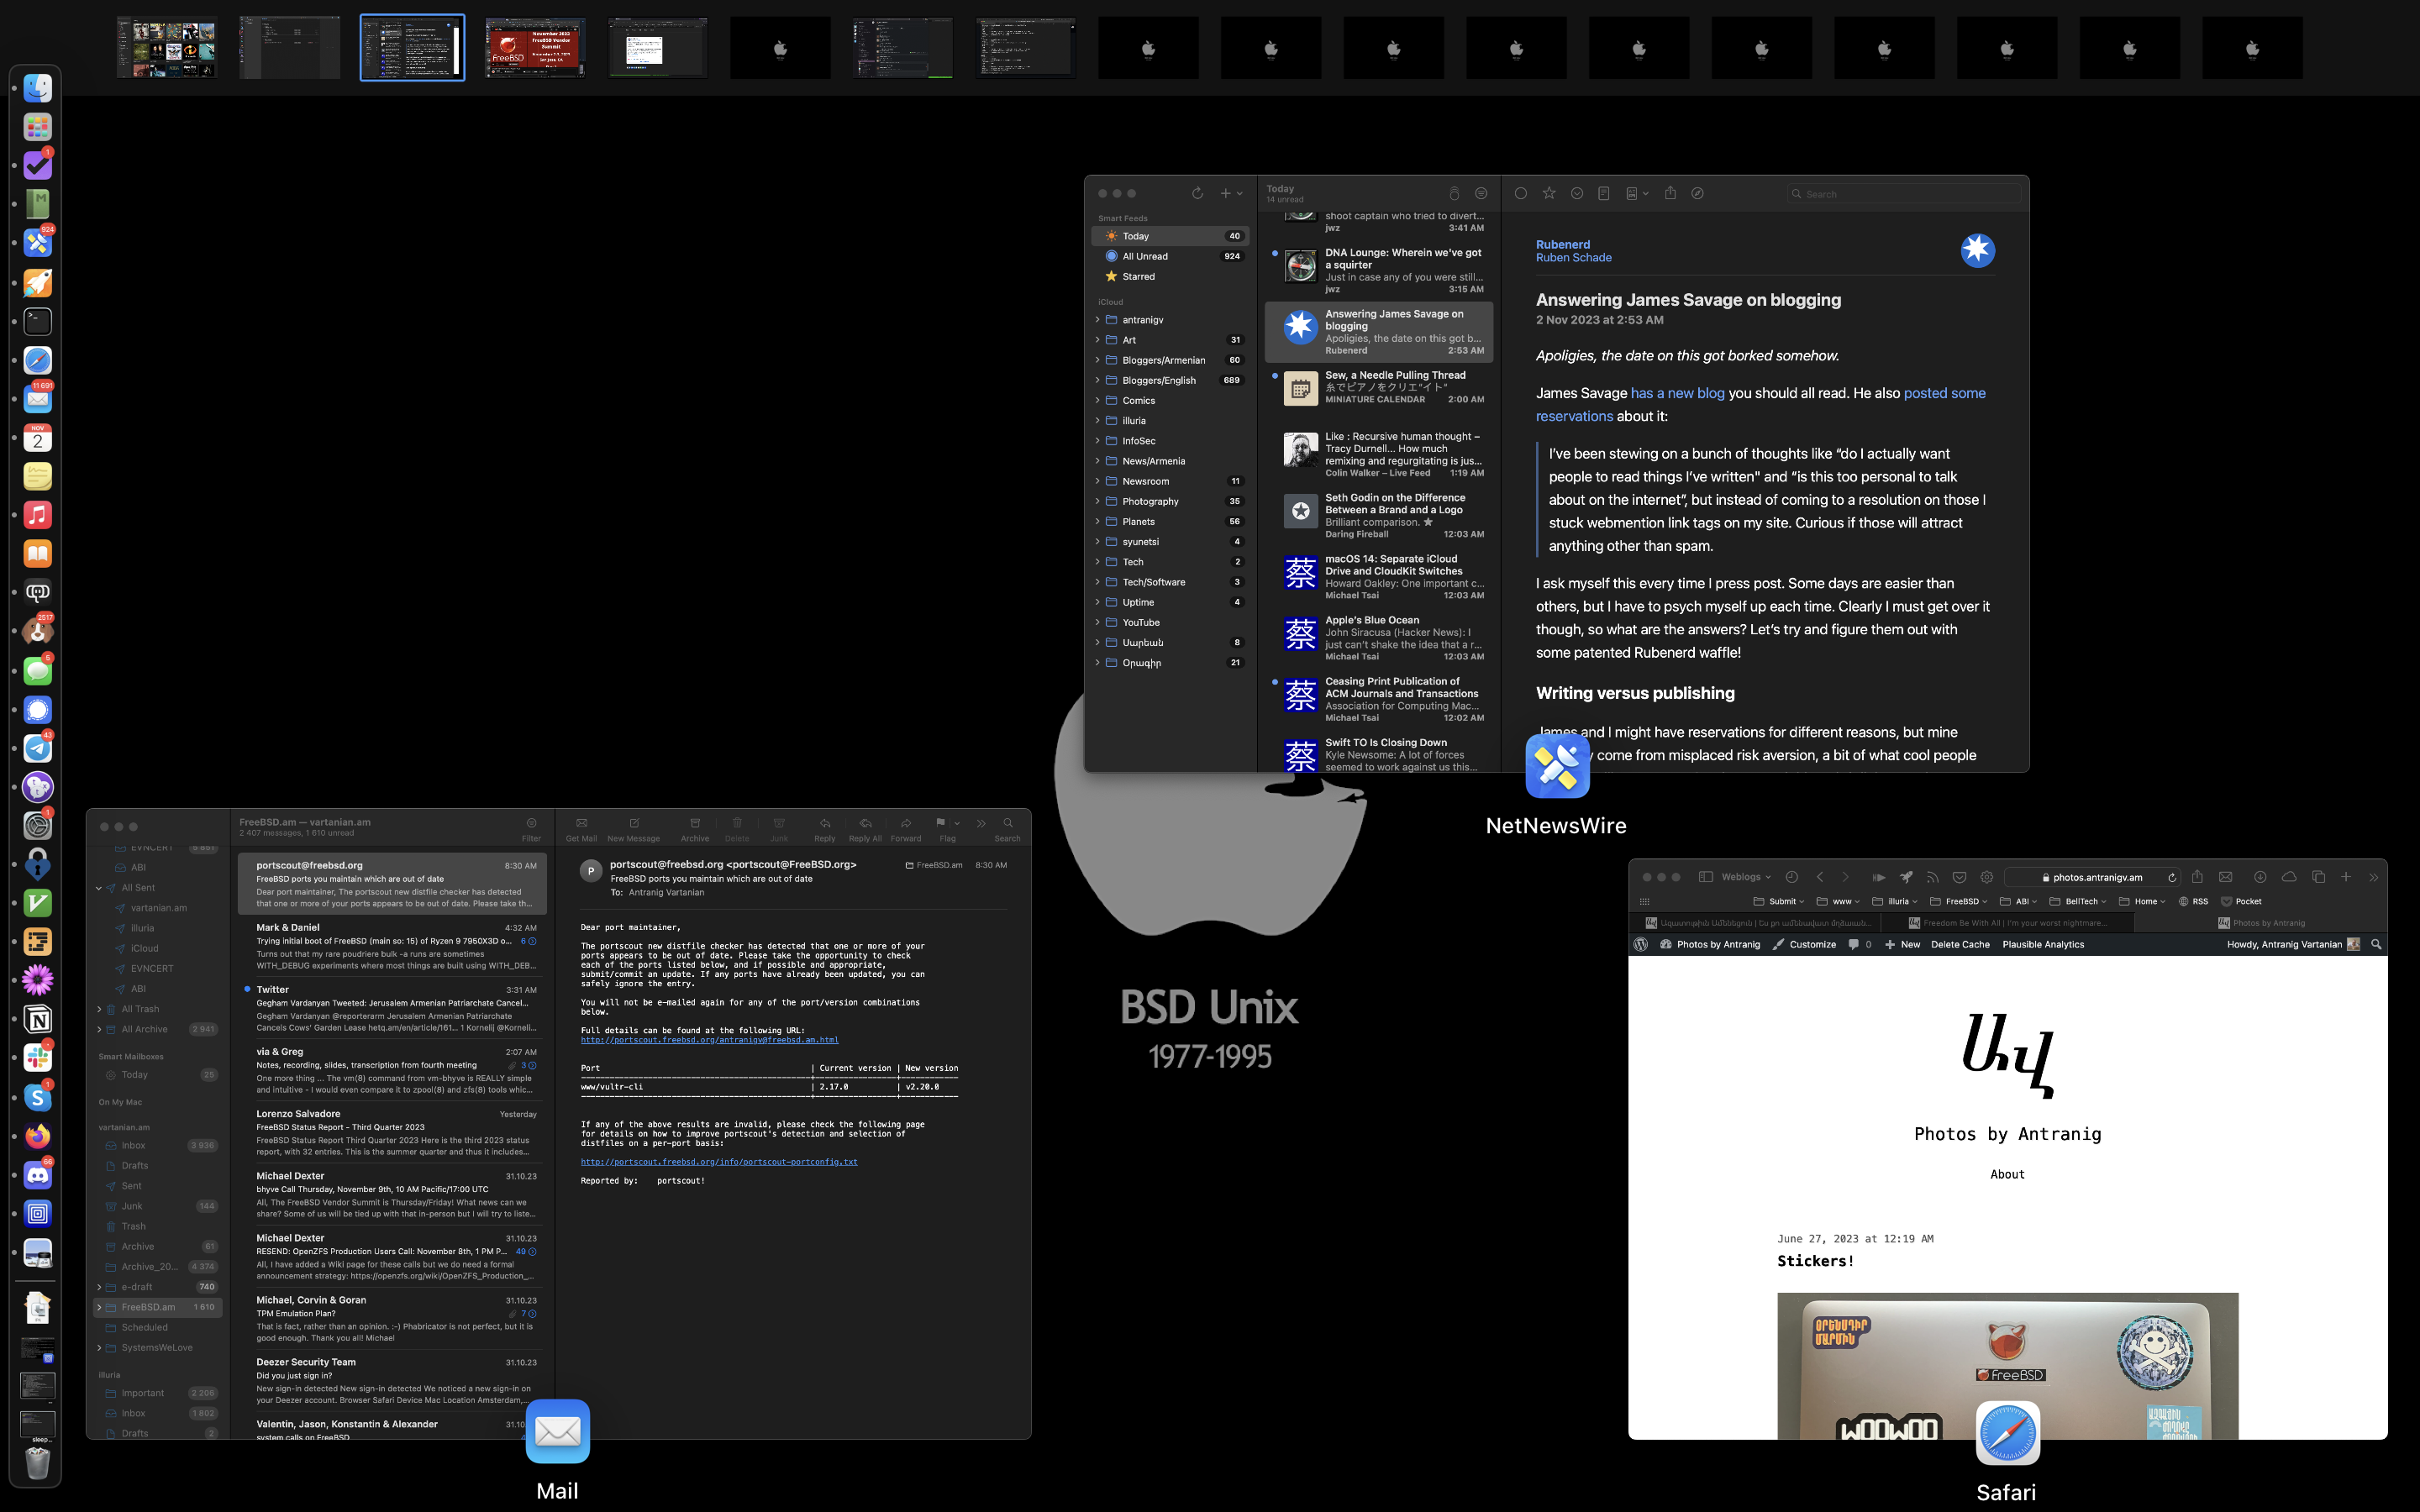Click the Trash icon in the Dock

(38, 1464)
